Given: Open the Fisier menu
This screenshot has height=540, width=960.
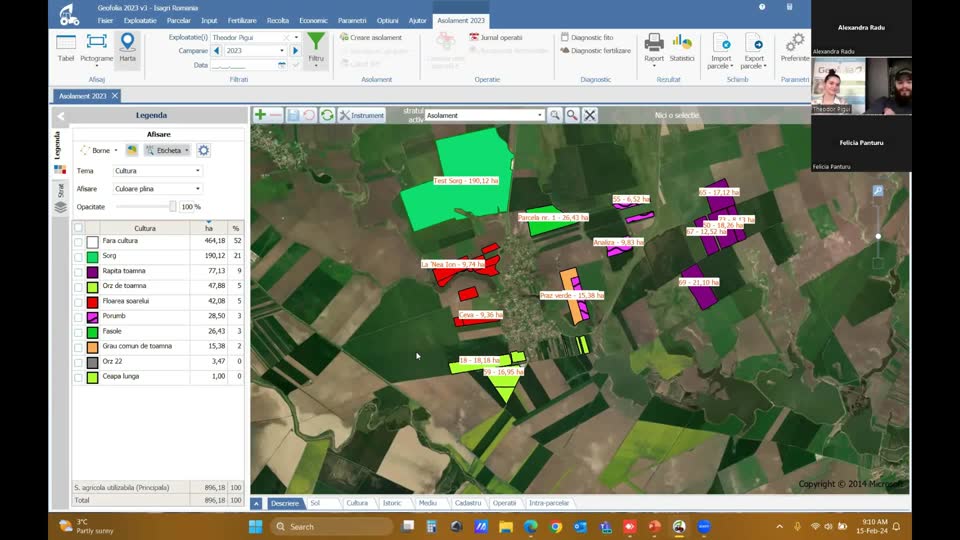Looking at the screenshot, I should pos(105,20).
